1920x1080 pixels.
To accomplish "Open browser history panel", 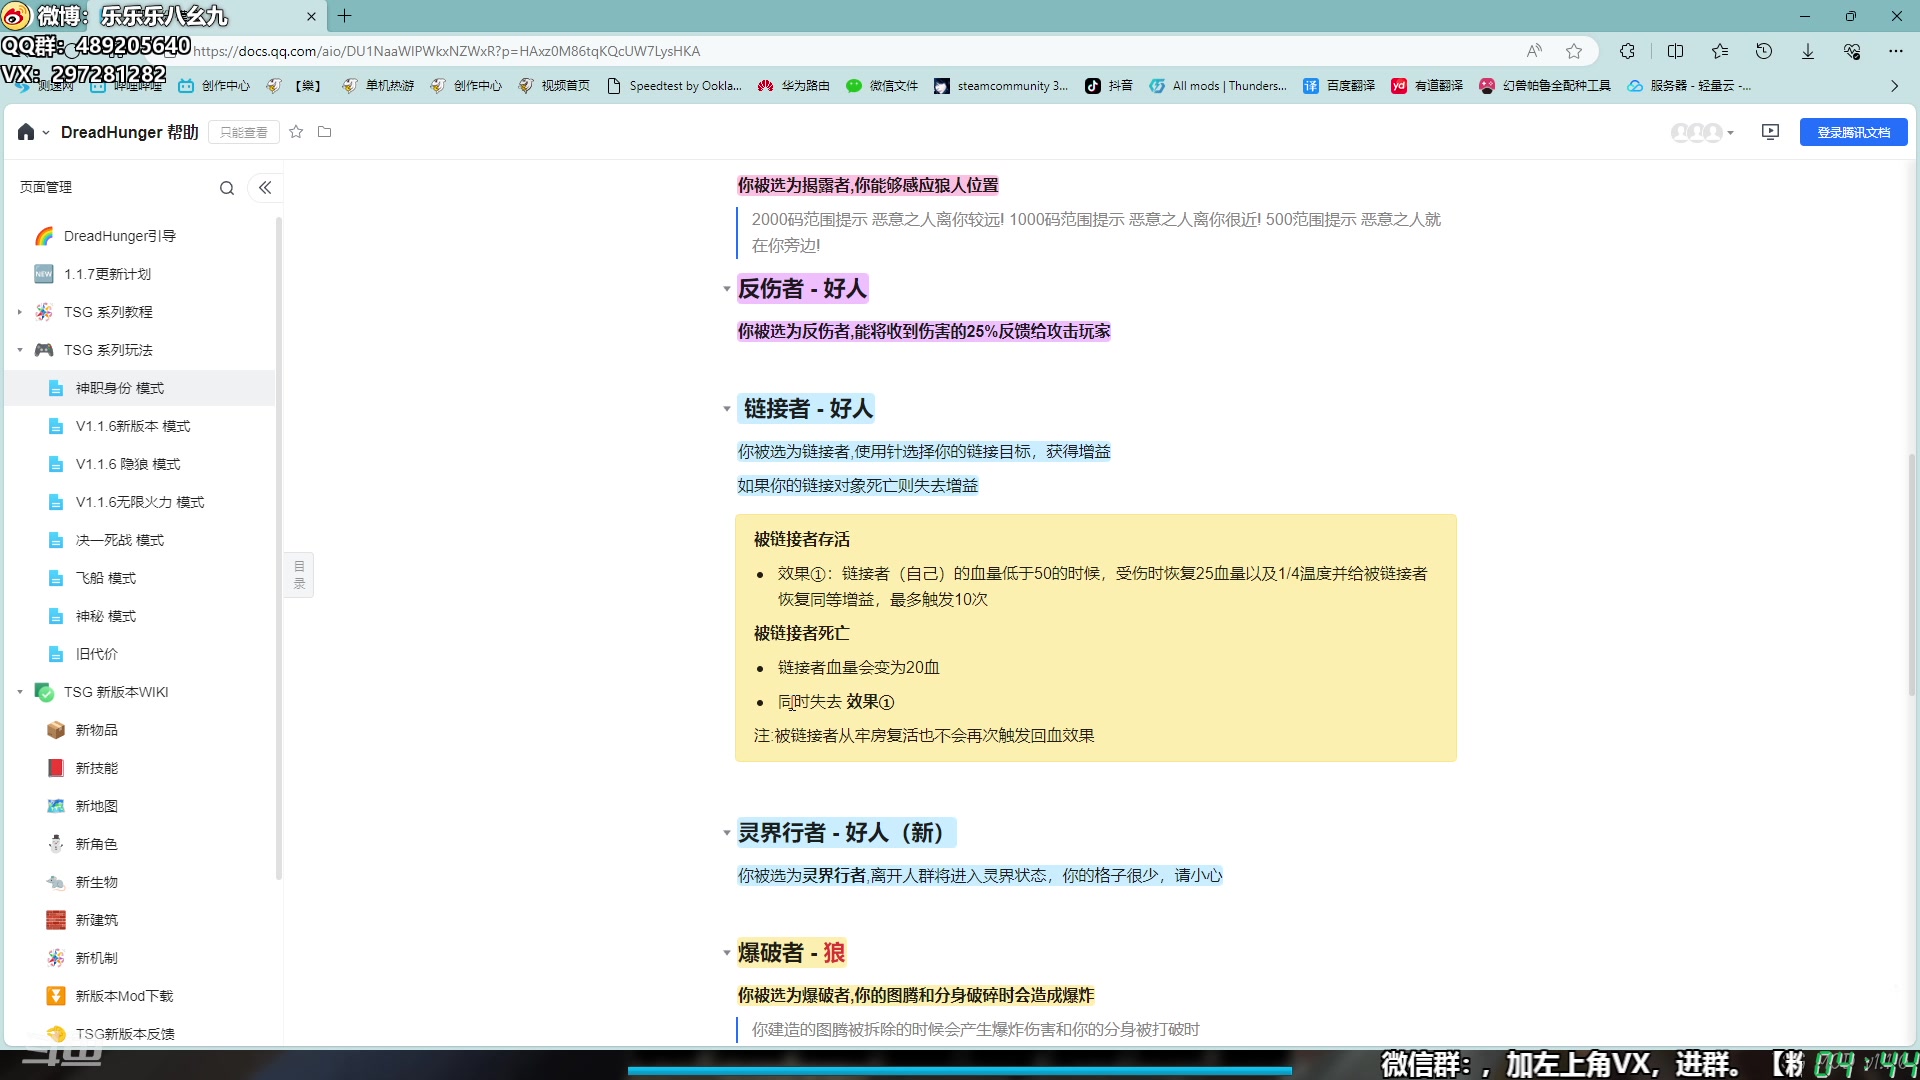I will (1764, 51).
